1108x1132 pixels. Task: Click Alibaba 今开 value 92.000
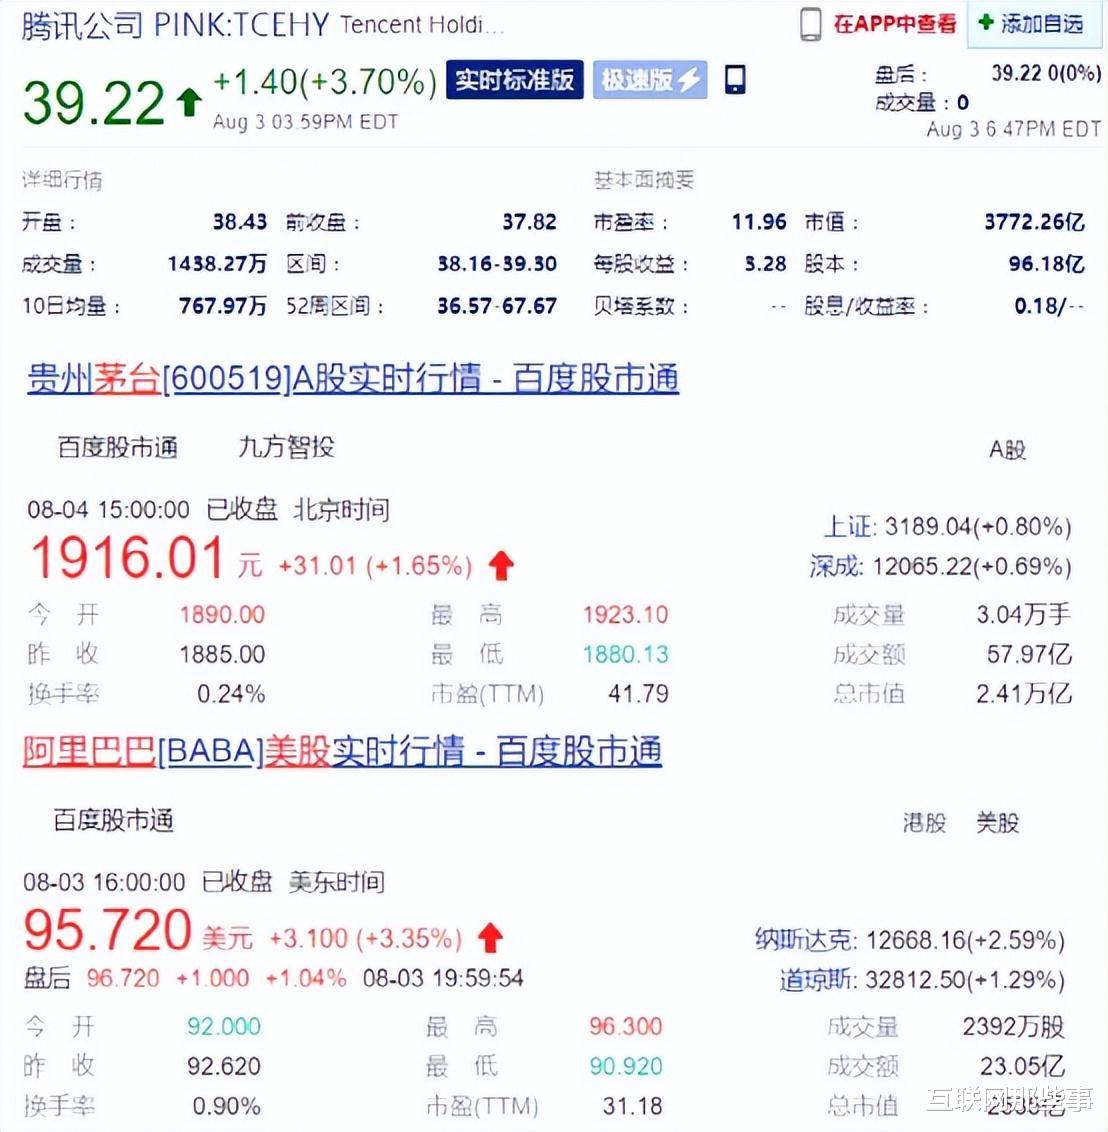[x=224, y=1026]
